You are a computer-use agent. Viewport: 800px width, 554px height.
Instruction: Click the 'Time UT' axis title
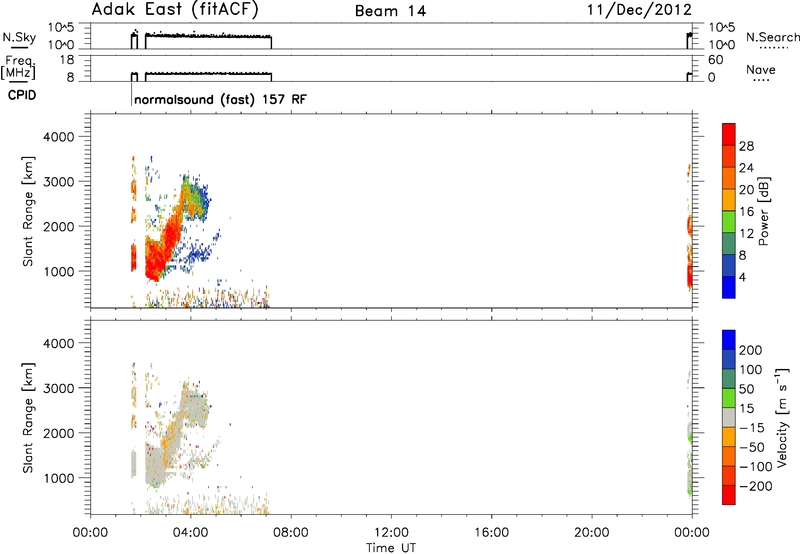point(391,547)
